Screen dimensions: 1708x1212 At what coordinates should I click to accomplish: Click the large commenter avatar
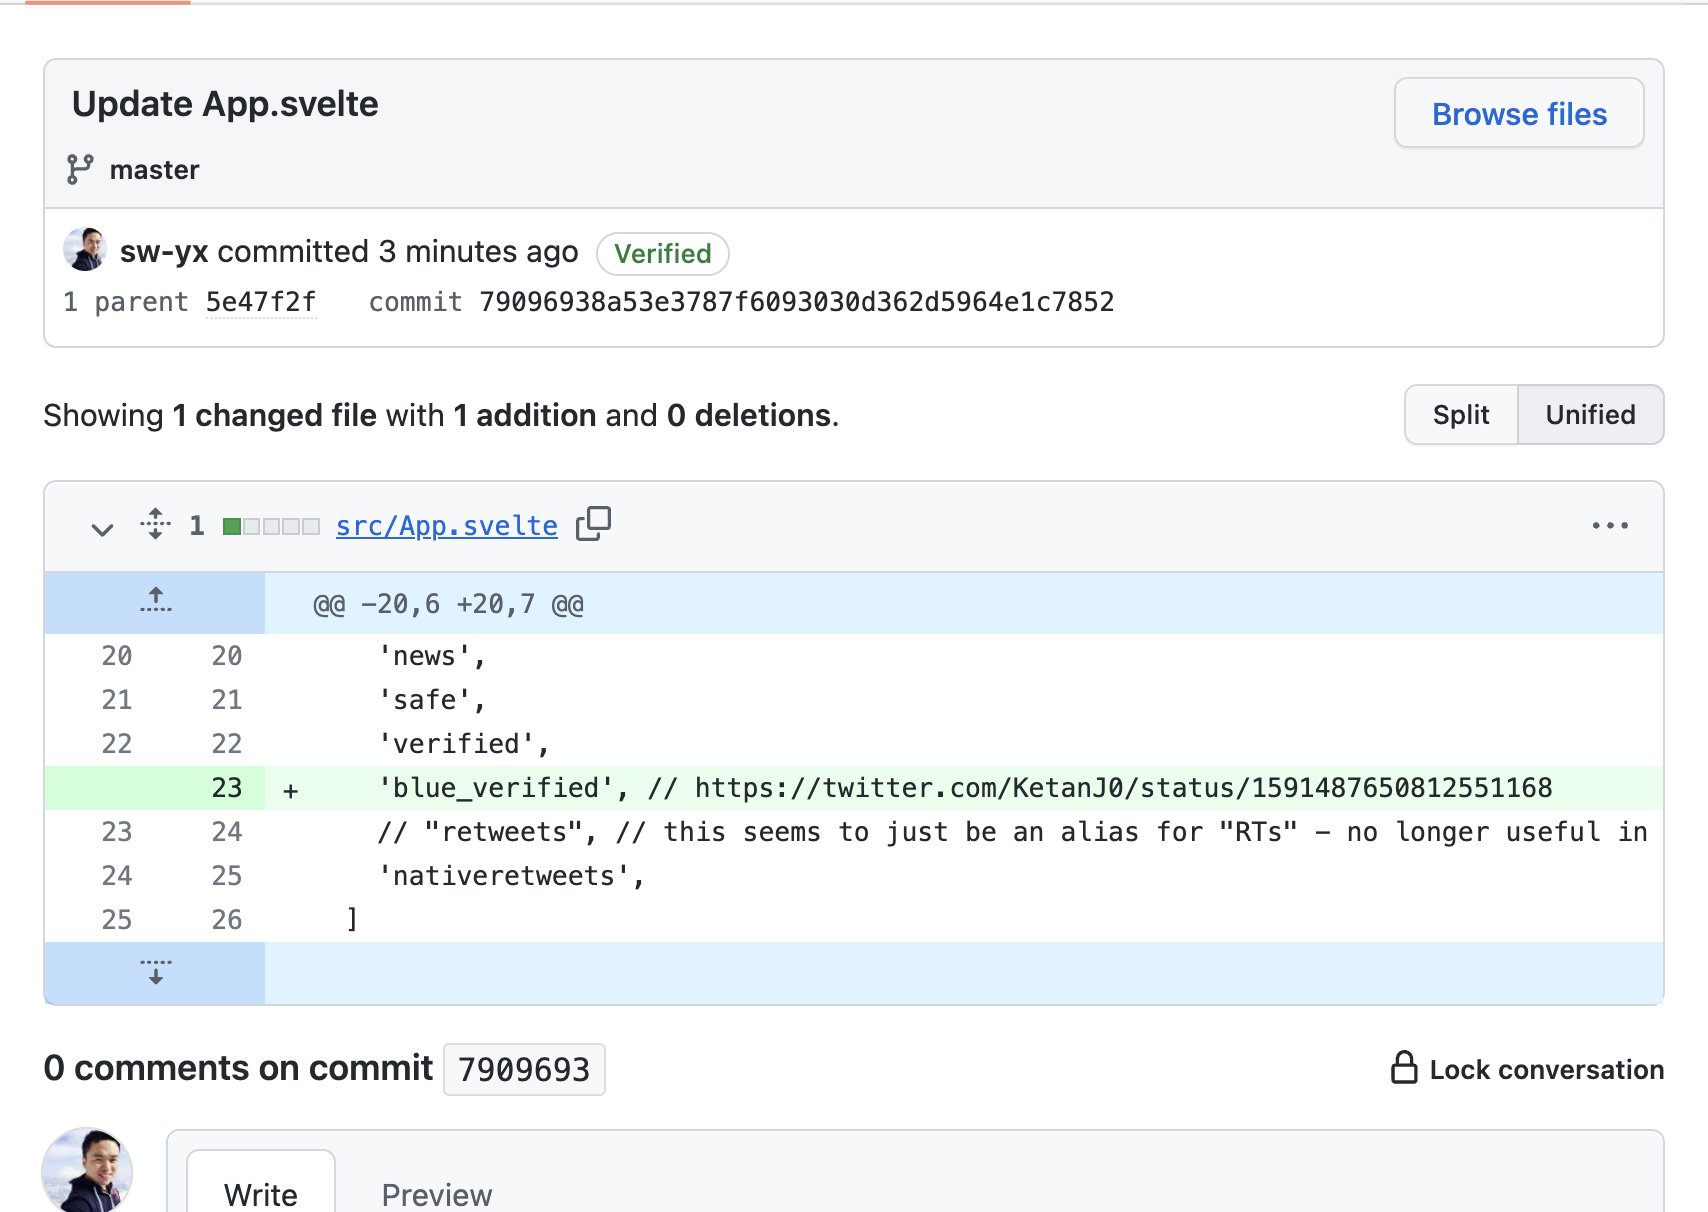click(x=87, y=1170)
